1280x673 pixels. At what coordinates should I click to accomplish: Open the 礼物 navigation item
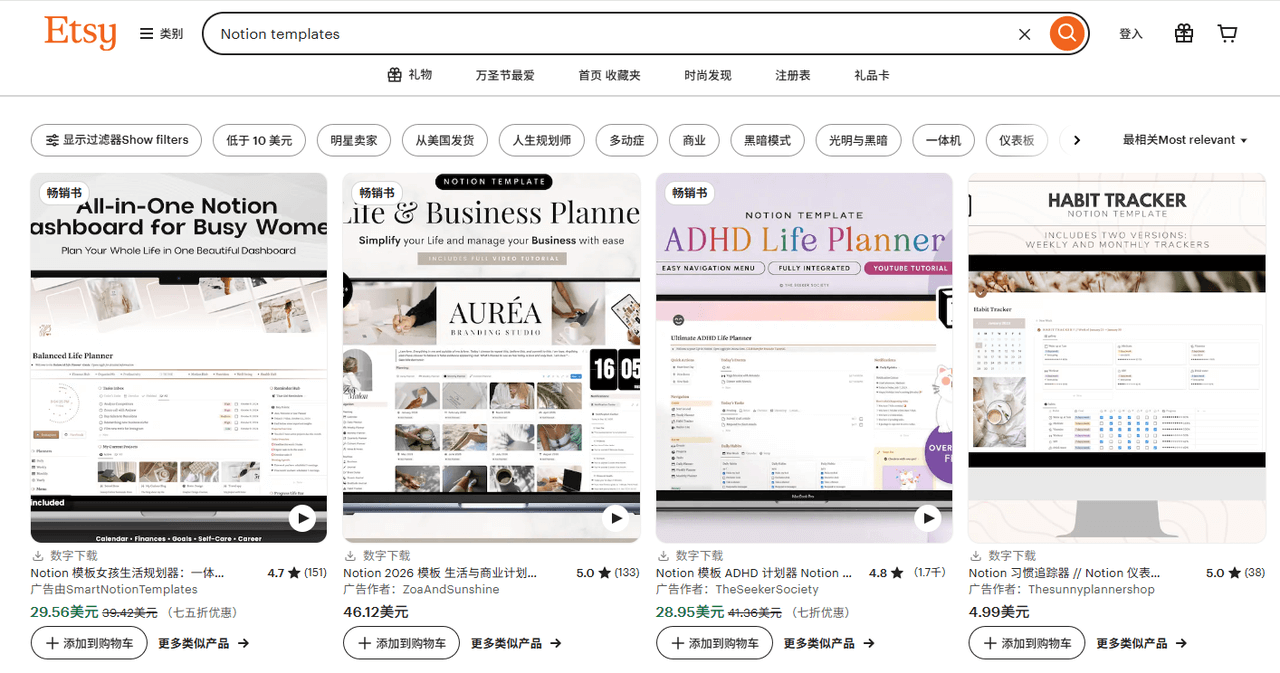[410, 75]
